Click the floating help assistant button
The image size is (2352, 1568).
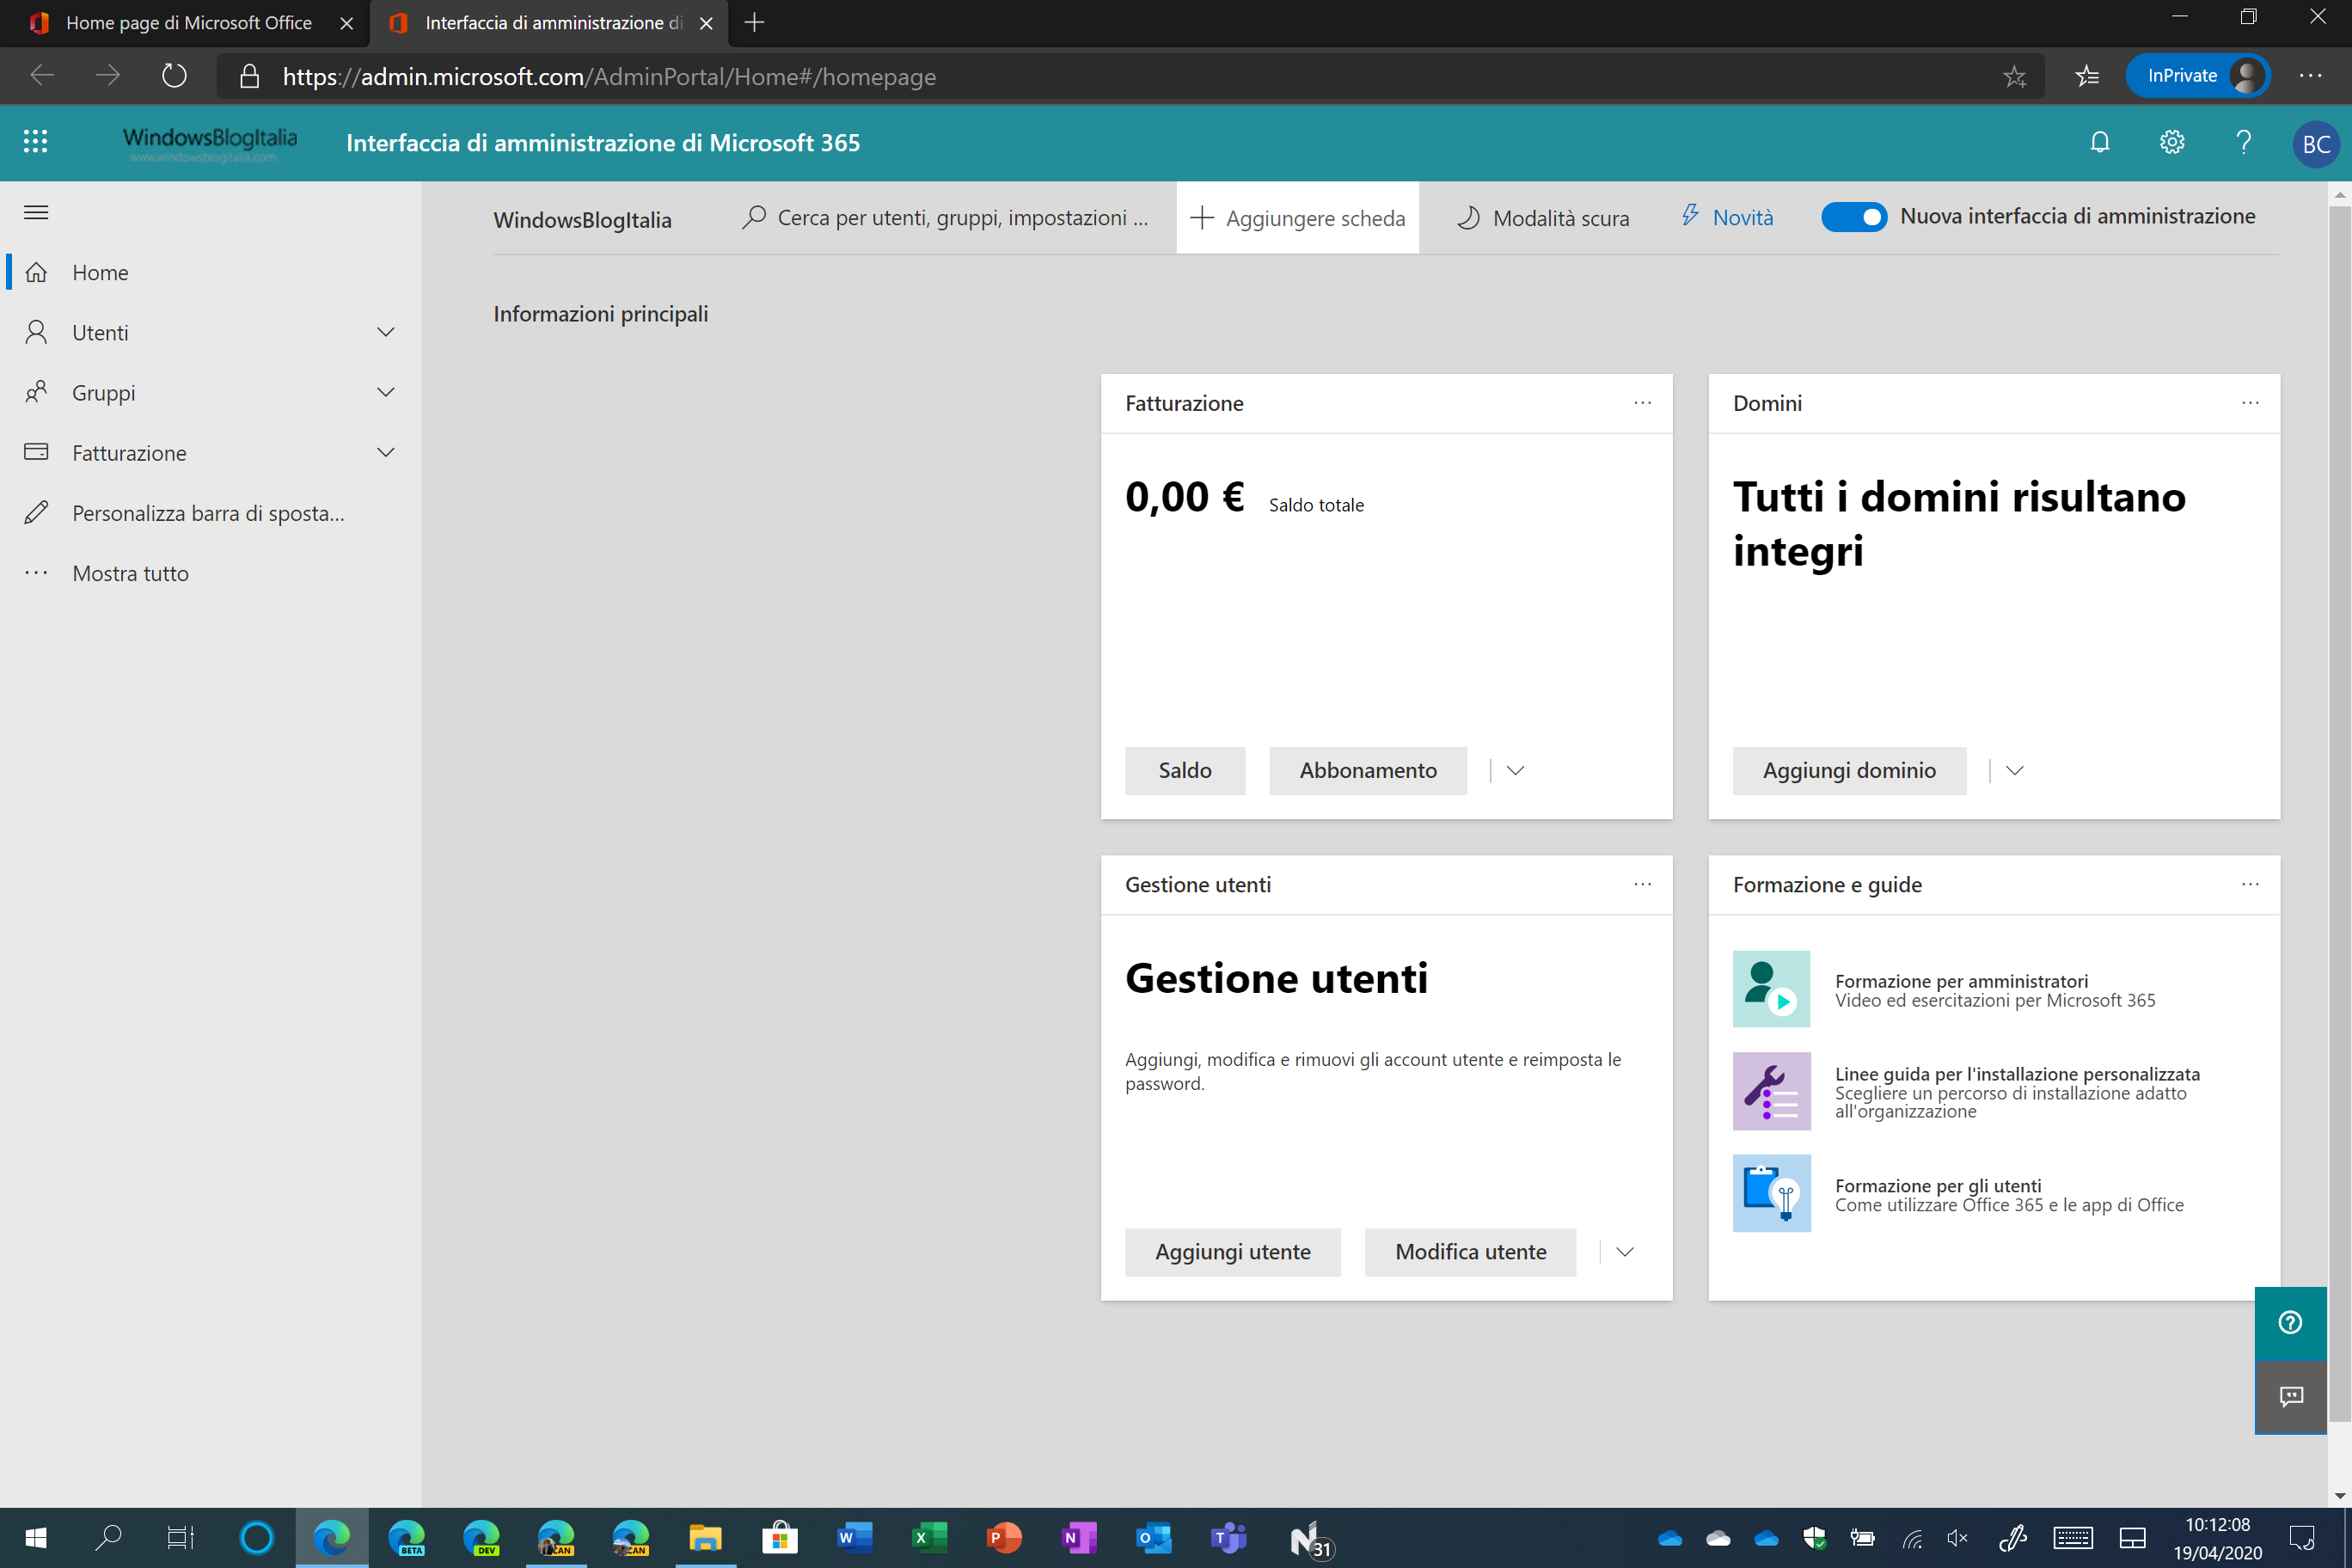(x=2290, y=1322)
